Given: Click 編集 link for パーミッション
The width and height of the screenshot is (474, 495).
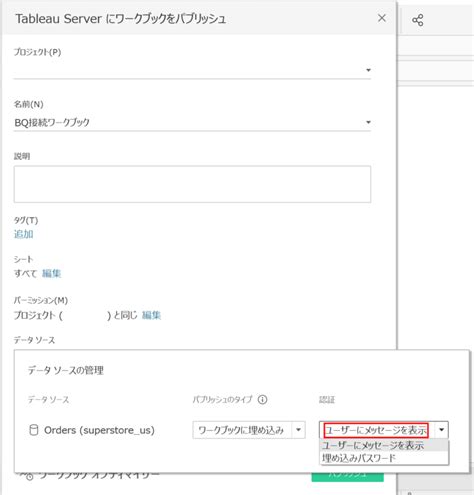Looking at the screenshot, I should click(x=151, y=315).
